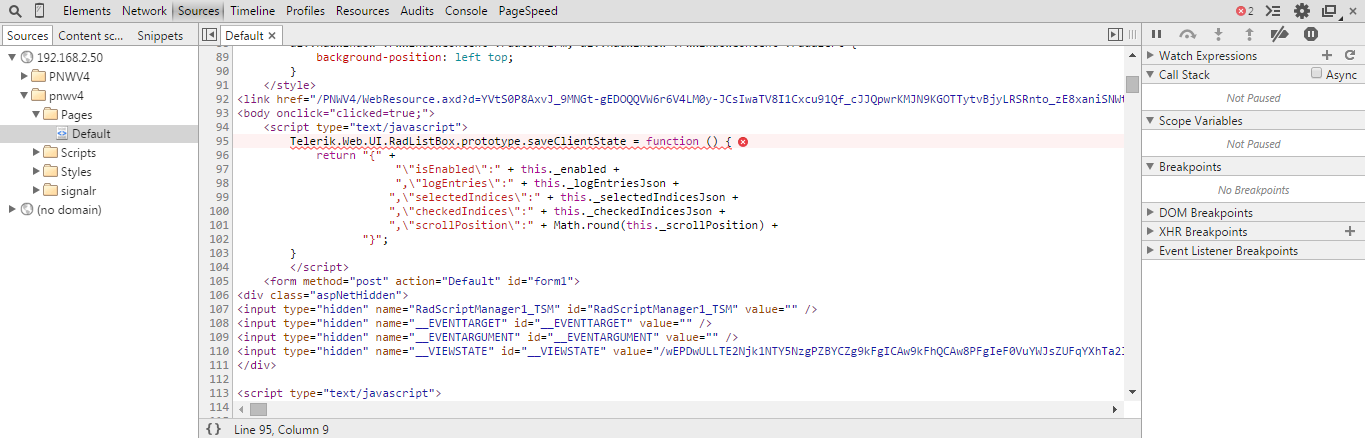Add a new watch expression
The width and height of the screenshot is (1365, 438).
pyautogui.click(x=1327, y=56)
